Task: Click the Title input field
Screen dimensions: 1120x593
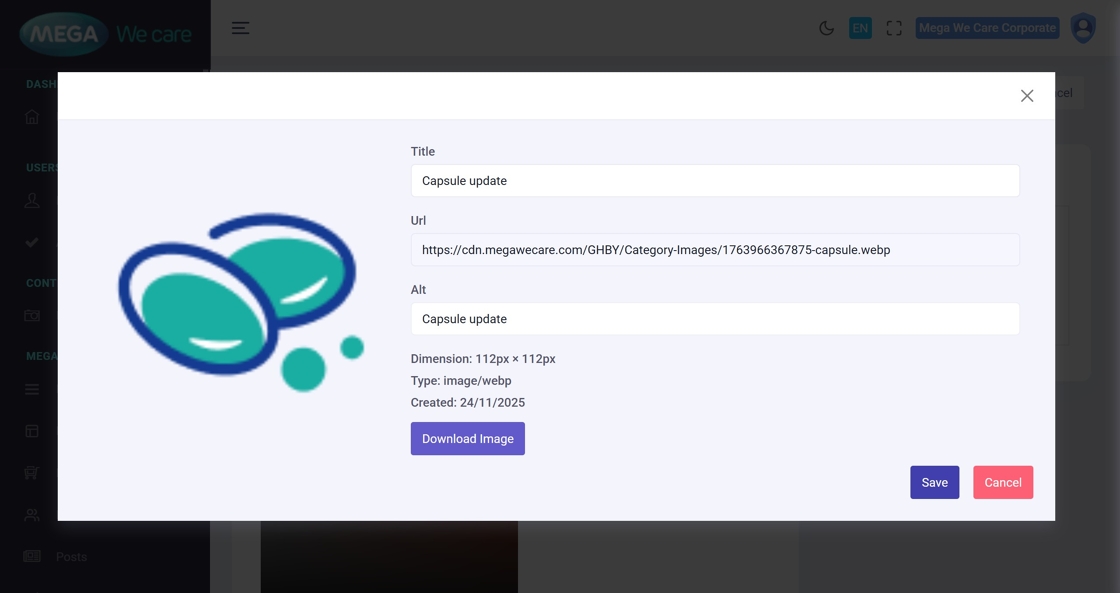Action: (x=715, y=181)
